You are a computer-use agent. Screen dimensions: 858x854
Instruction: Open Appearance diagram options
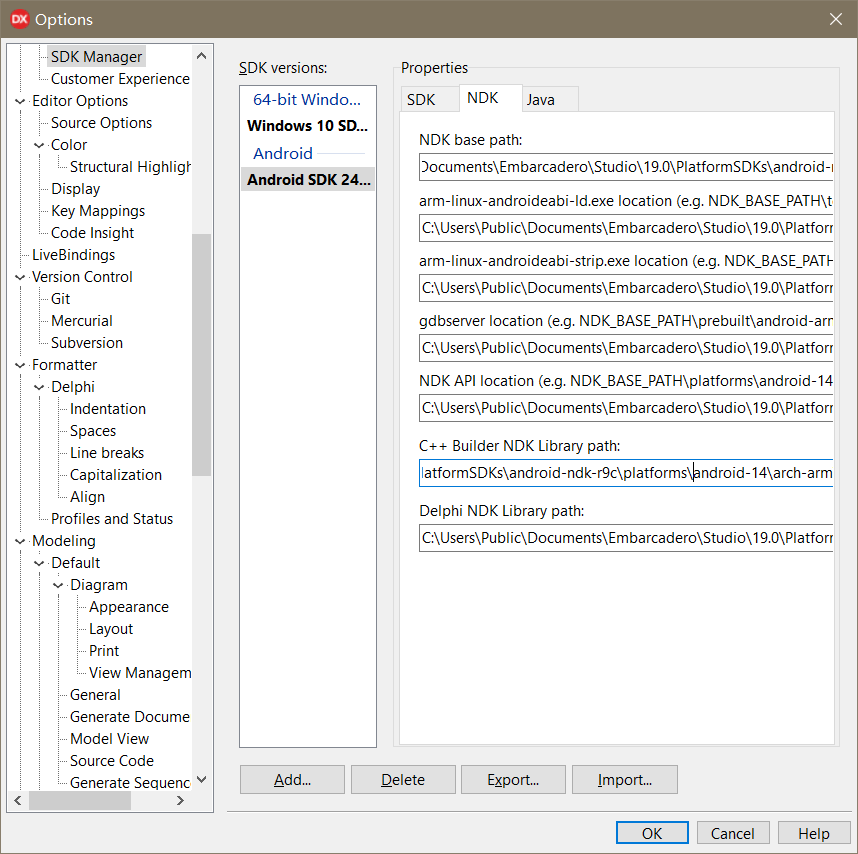click(129, 607)
